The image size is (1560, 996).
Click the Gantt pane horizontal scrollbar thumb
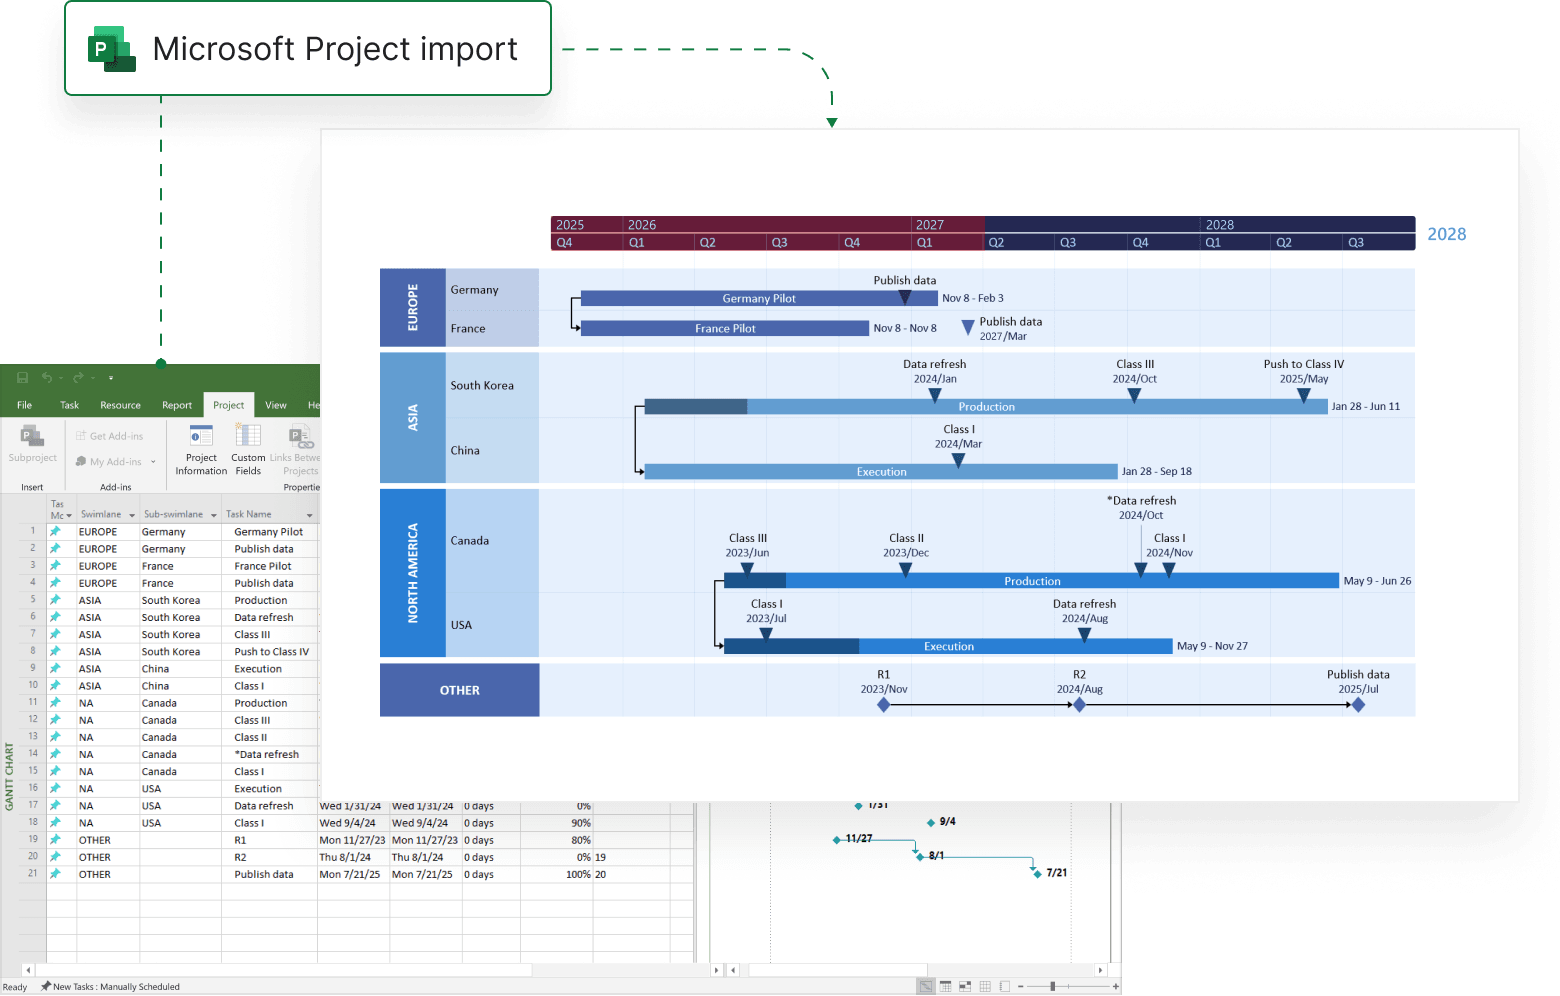(837, 970)
